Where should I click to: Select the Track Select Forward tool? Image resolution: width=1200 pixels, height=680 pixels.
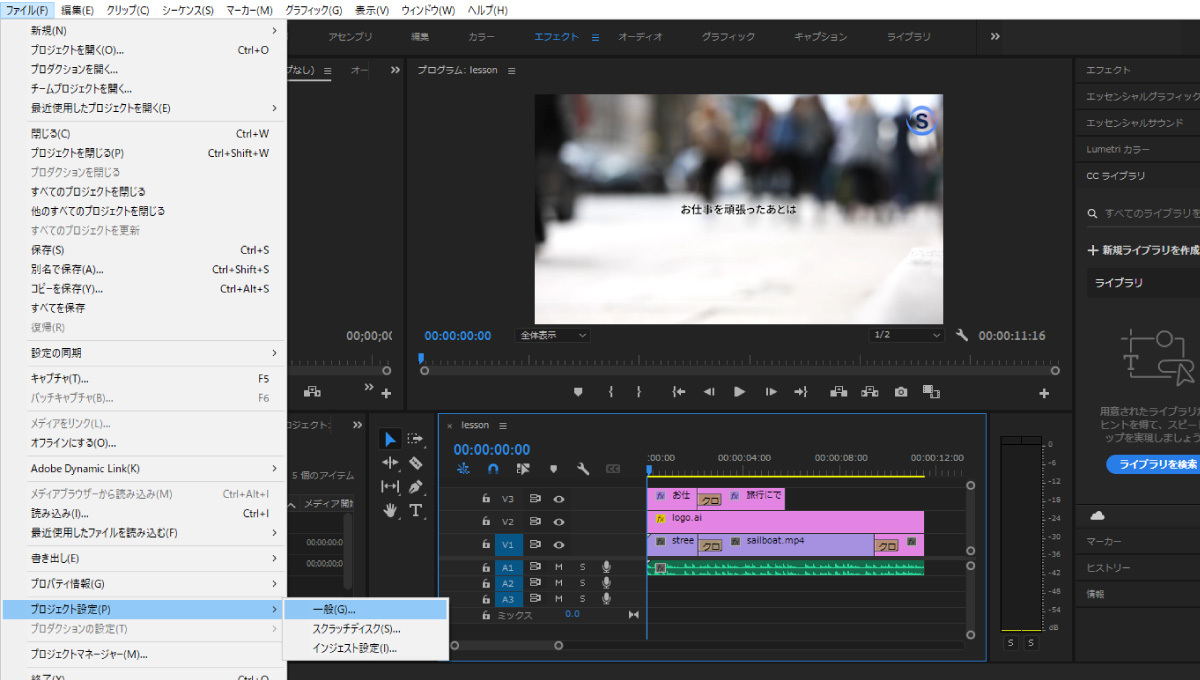pyautogui.click(x=415, y=439)
